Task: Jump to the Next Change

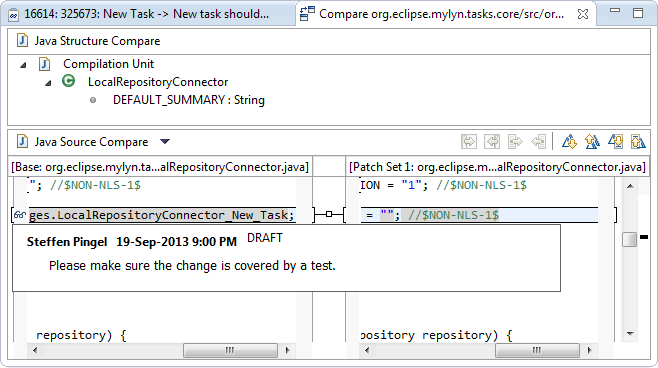Action: point(615,142)
